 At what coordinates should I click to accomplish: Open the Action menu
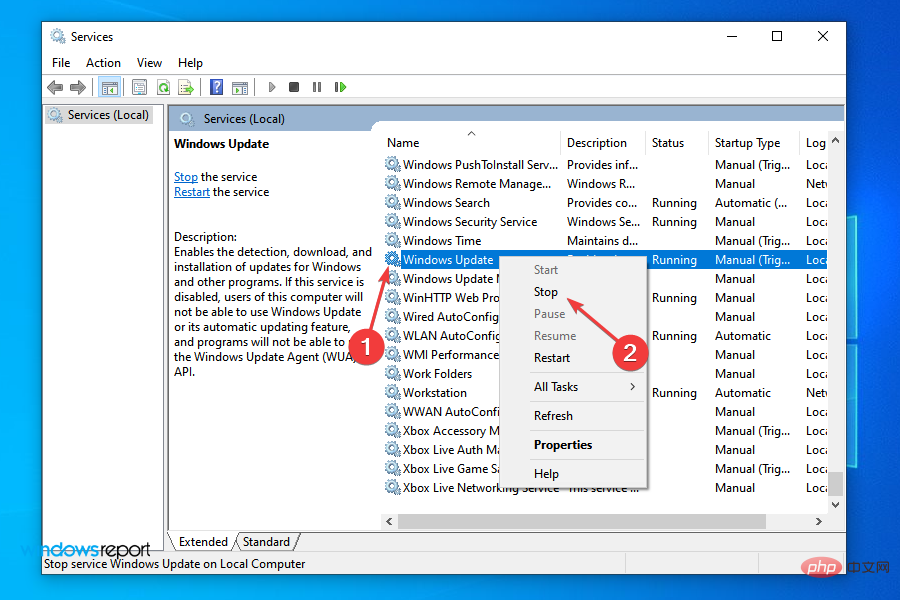point(103,62)
